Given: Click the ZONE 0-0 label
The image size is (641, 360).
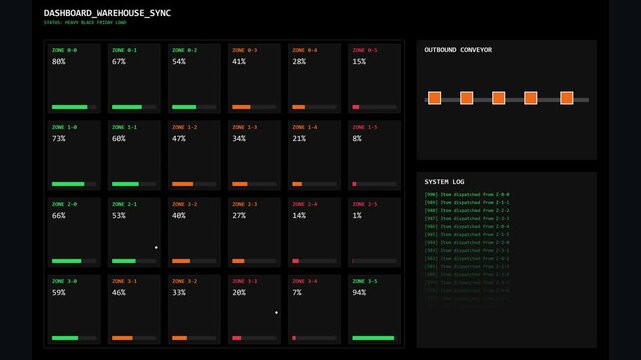Looking at the screenshot, I should (x=64, y=50).
